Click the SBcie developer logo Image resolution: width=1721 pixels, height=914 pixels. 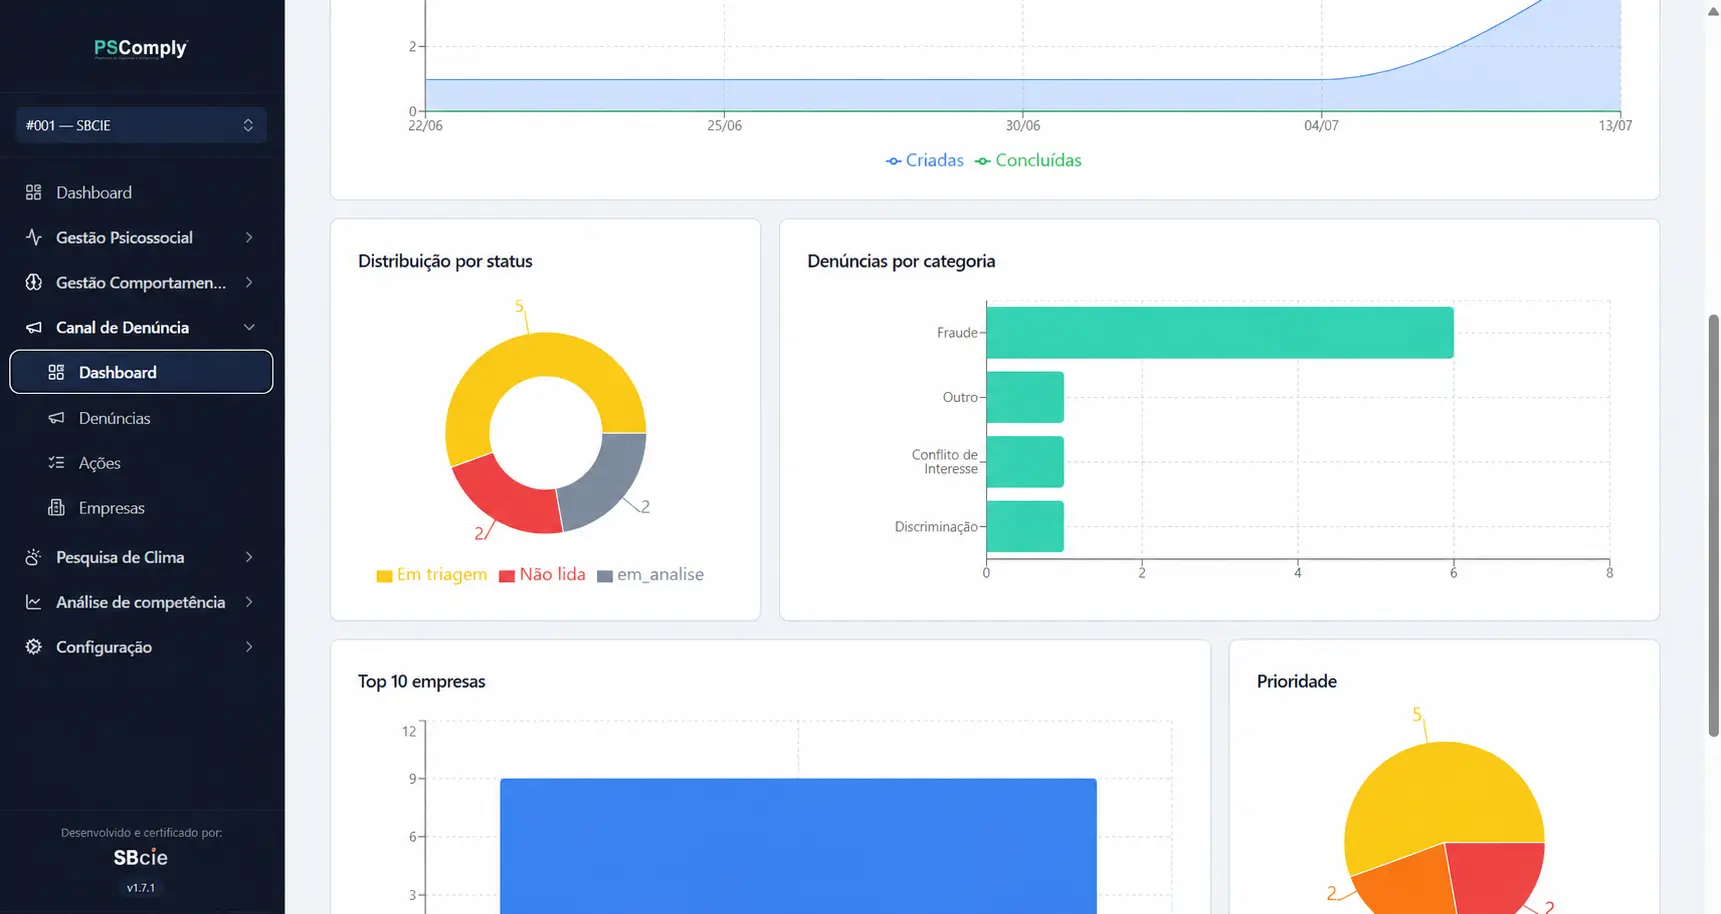coord(141,857)
